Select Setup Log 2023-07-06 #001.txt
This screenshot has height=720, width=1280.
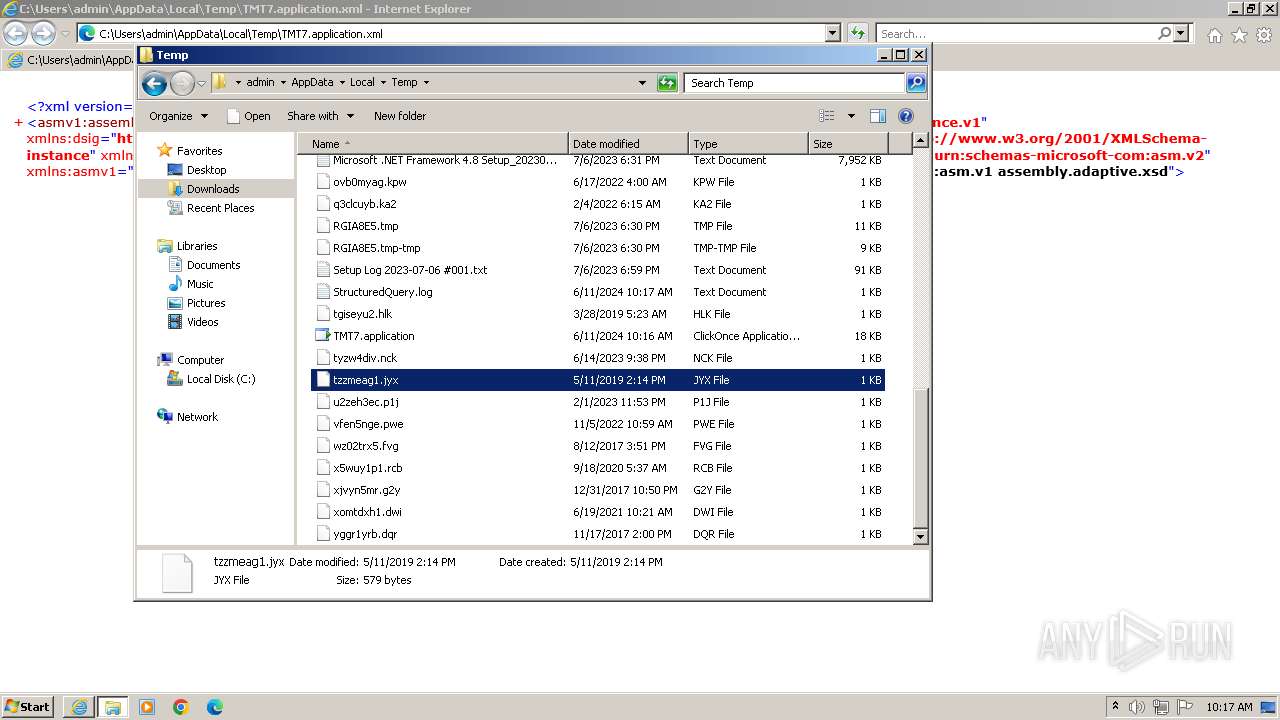(x=410, y=270)
